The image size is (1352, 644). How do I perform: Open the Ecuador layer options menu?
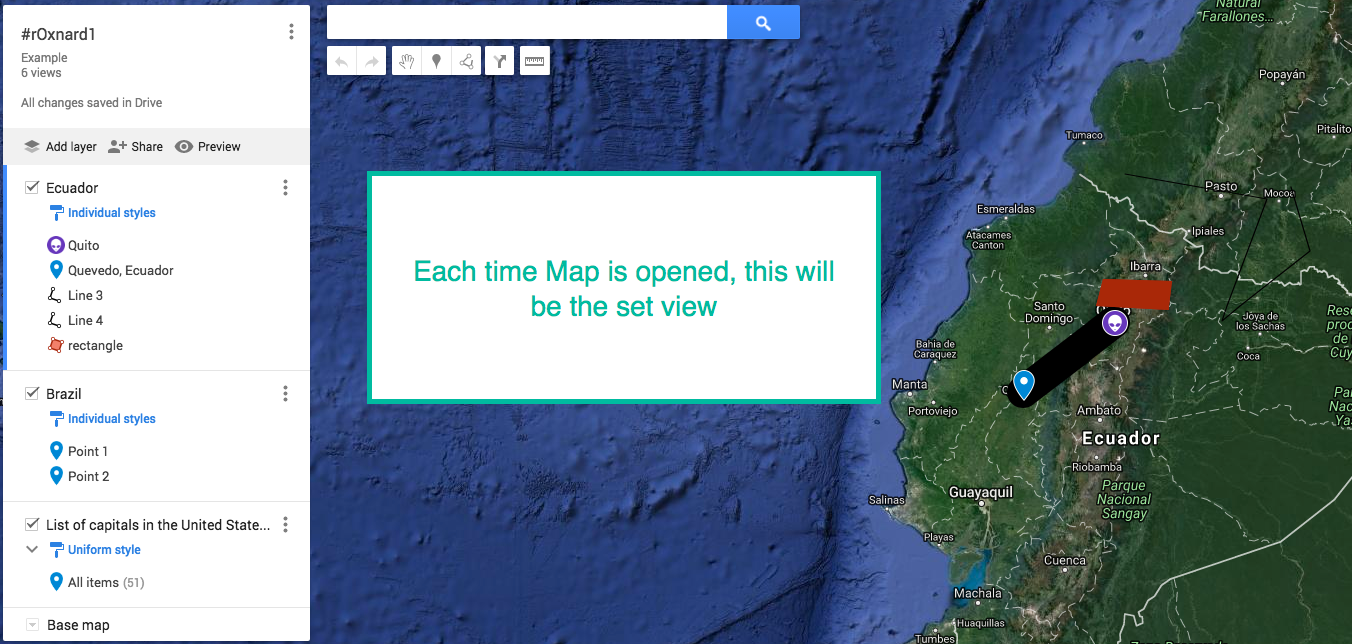285,188
